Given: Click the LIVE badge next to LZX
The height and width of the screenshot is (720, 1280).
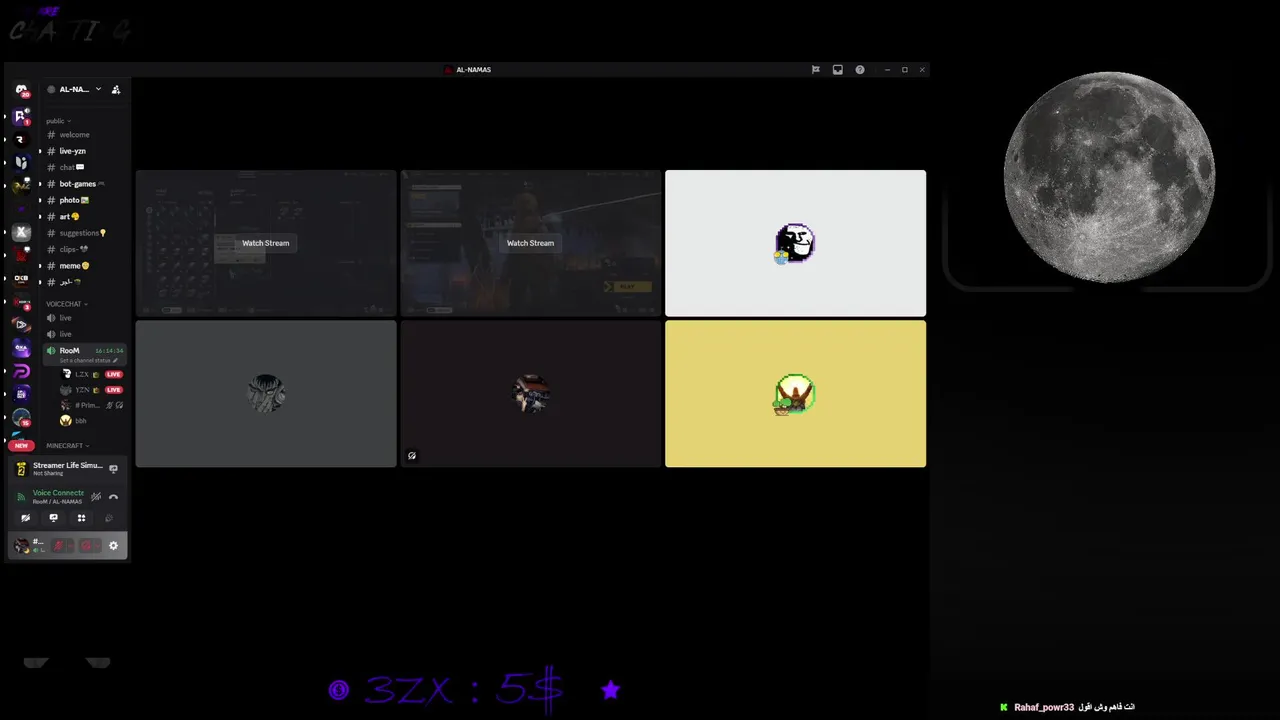Looking at the screenshot, I should coord(114,374).
